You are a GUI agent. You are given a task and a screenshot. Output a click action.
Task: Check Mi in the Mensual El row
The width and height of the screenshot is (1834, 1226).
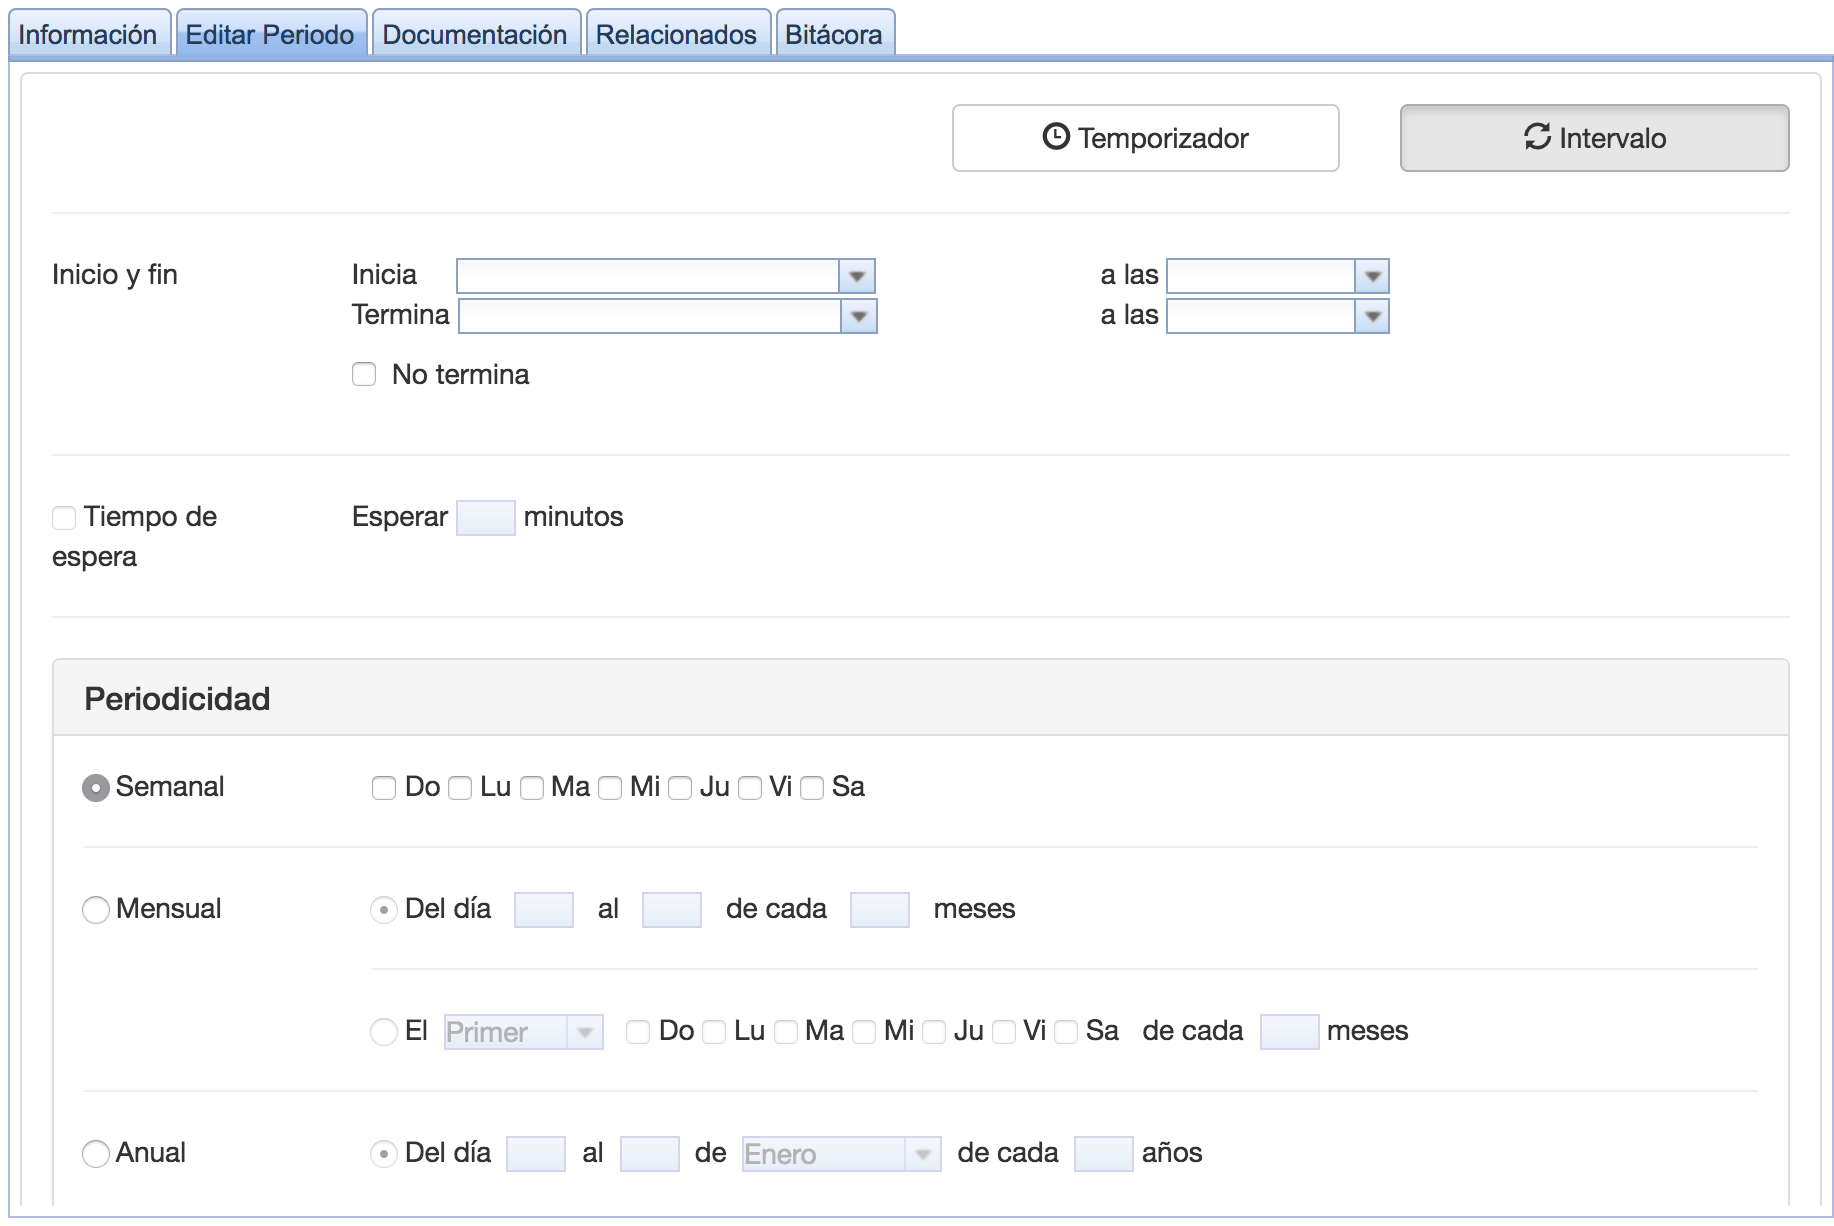pyautogui.click(x=864, y=1032)
